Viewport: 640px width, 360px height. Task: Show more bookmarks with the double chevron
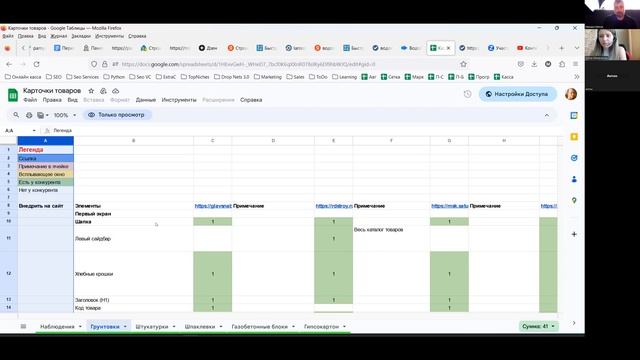[x=577, y=77]
